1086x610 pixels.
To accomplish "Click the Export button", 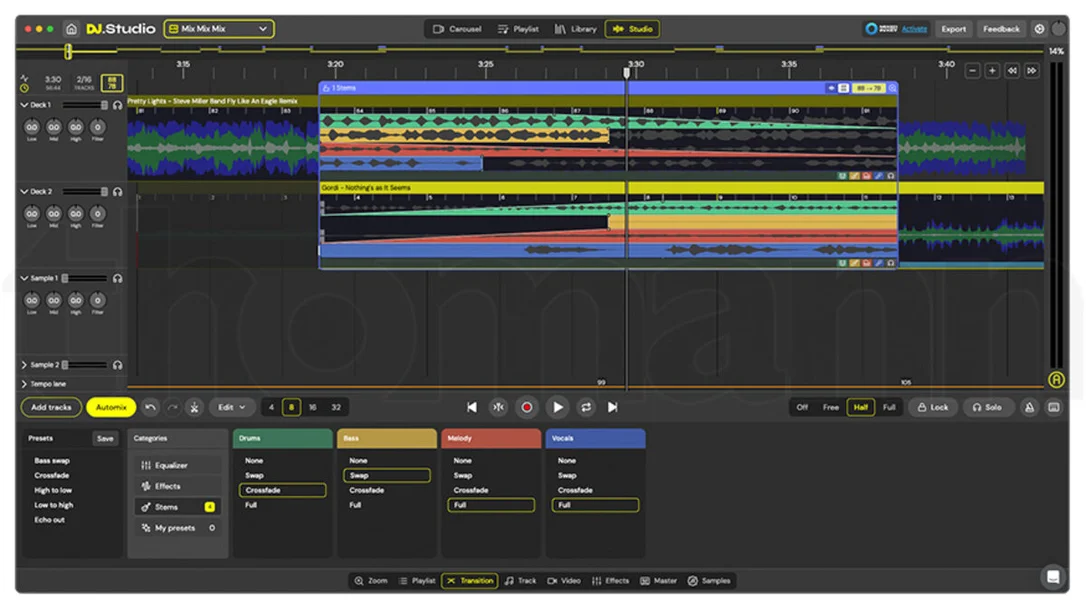I will tap(953, 29).
